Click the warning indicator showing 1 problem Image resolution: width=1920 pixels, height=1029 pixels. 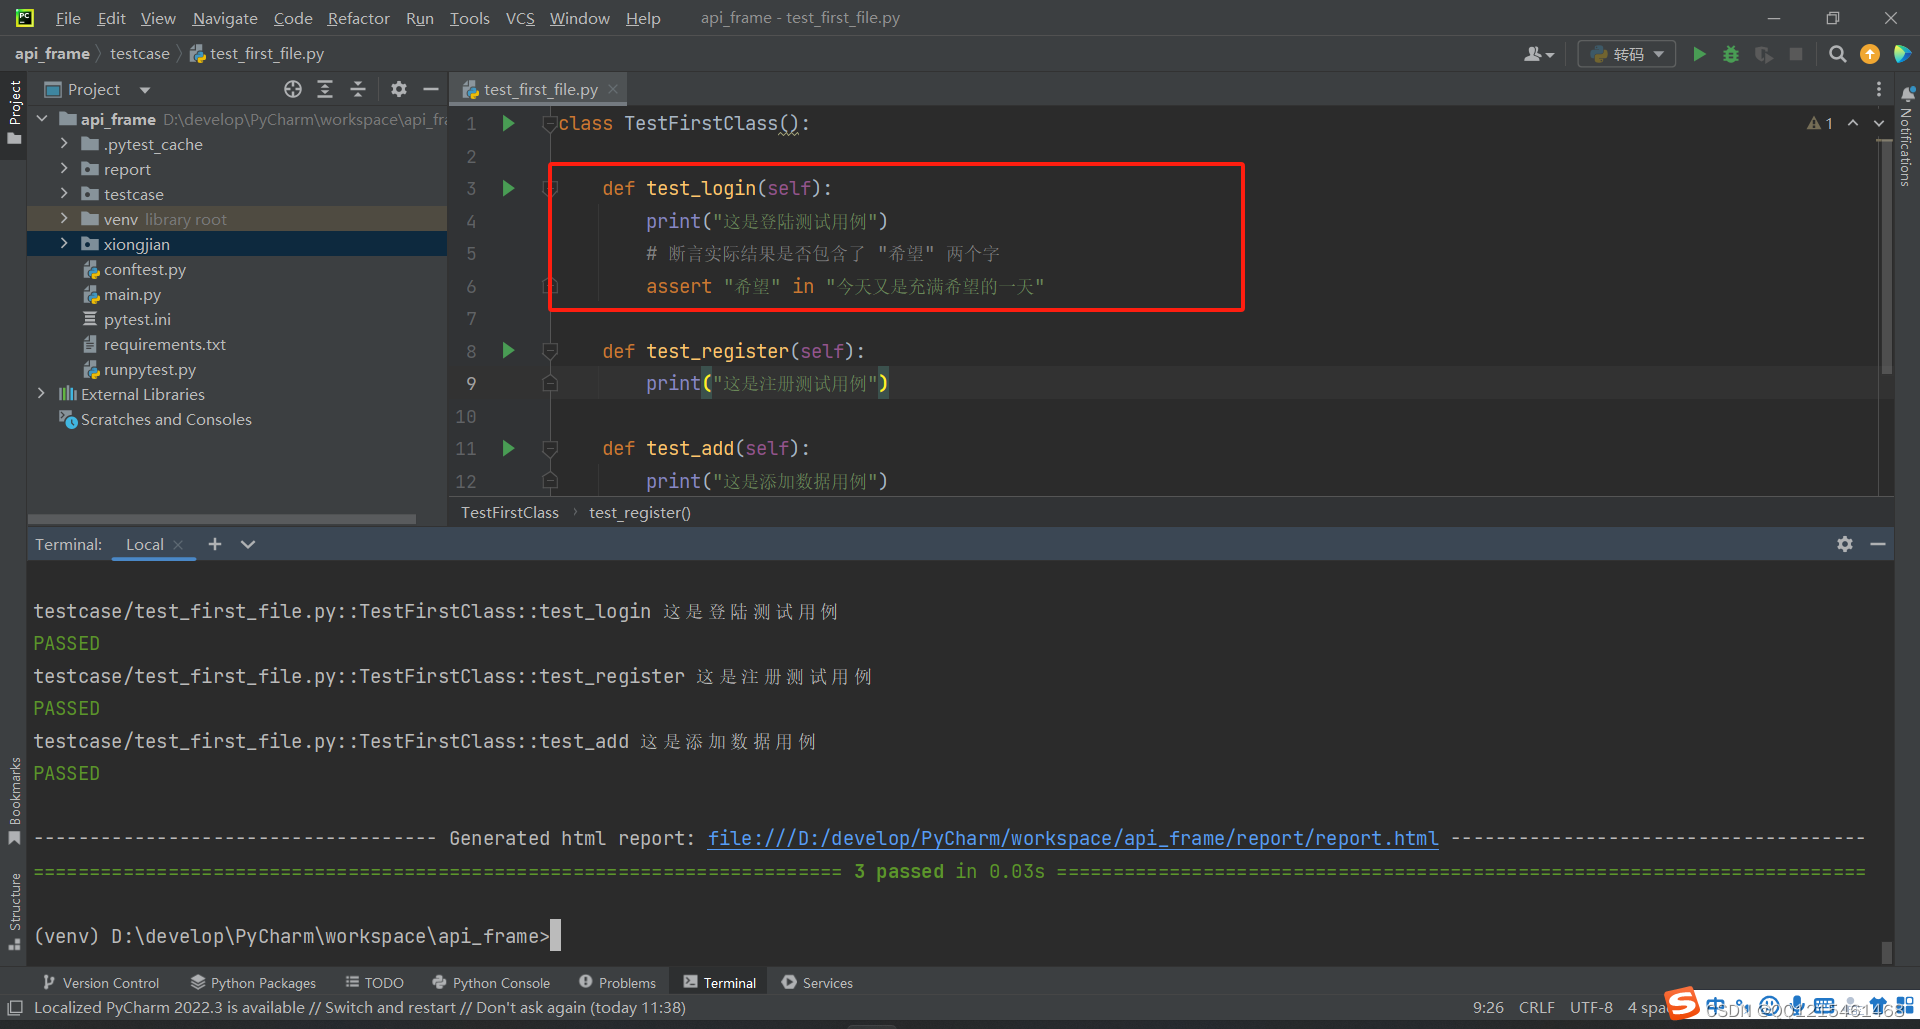tap(1820, 123)
